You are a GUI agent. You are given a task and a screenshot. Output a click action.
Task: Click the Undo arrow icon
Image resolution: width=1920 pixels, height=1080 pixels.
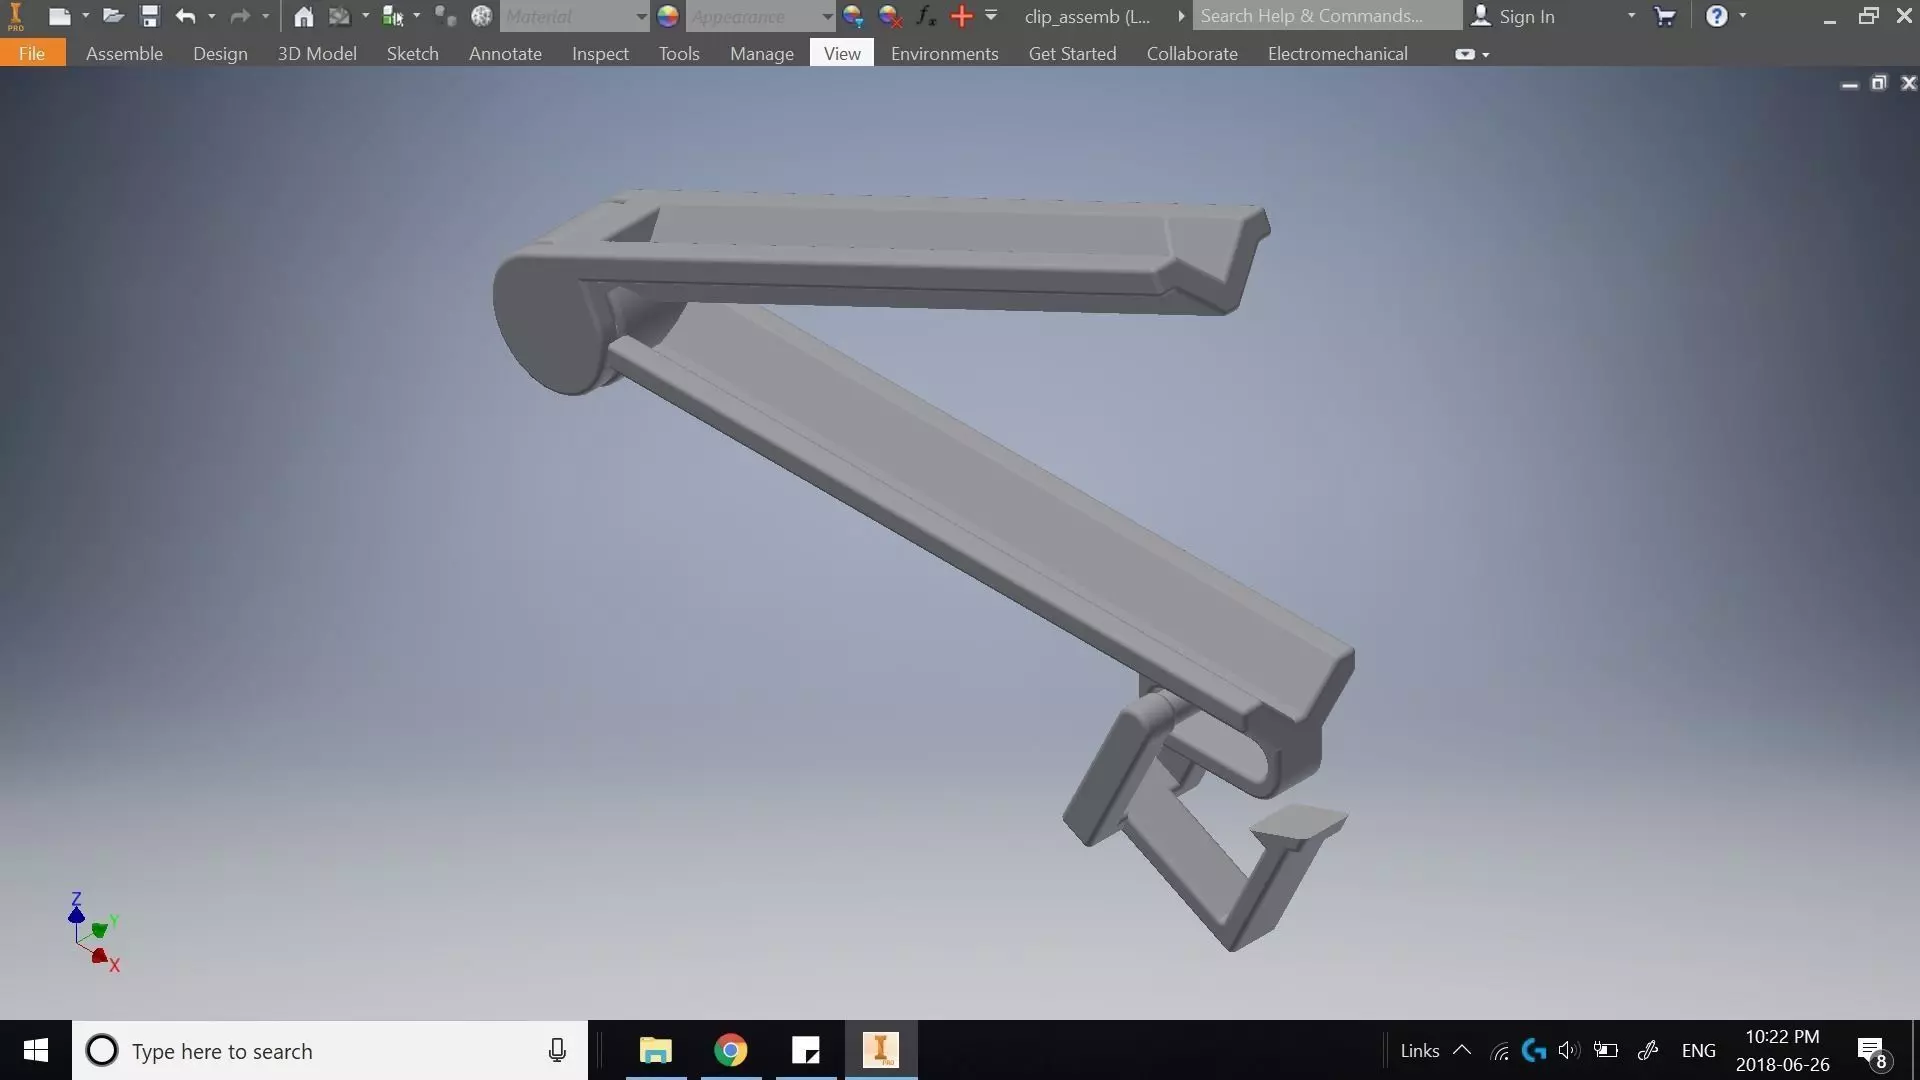(185, 16)
